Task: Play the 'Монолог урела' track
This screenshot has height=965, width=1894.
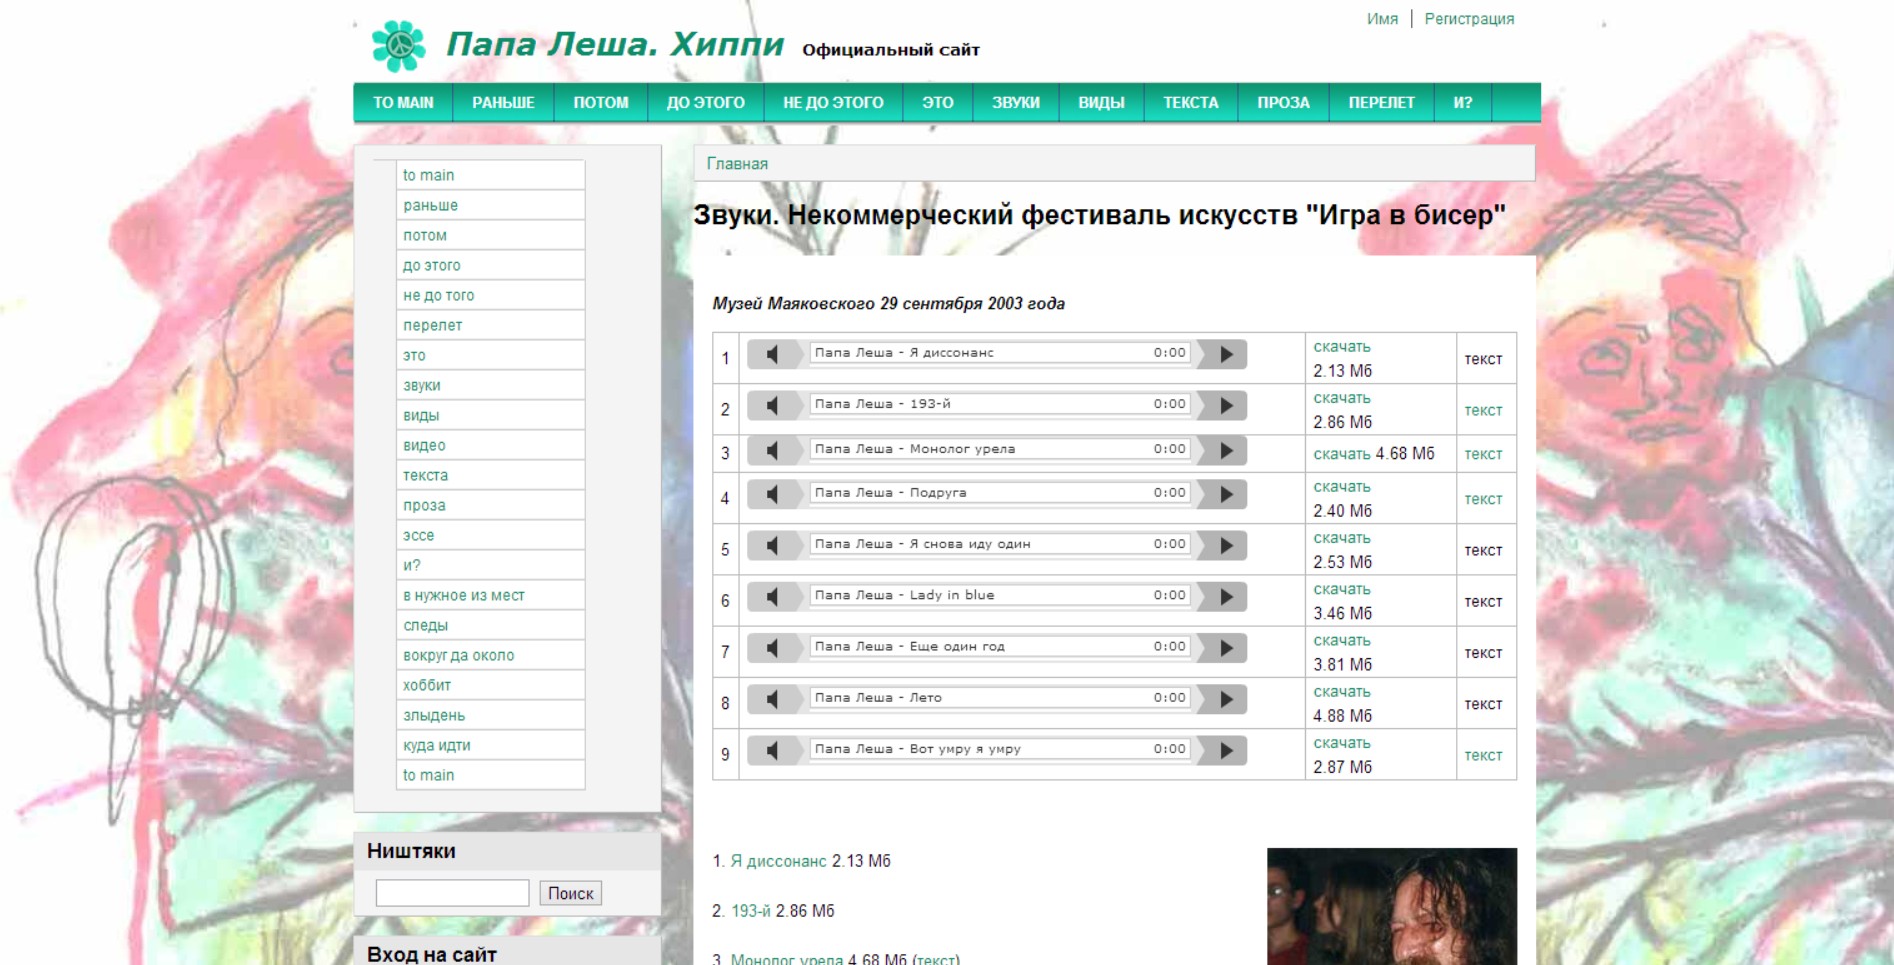Action: pyautogui.click(x=1225, y=450)
